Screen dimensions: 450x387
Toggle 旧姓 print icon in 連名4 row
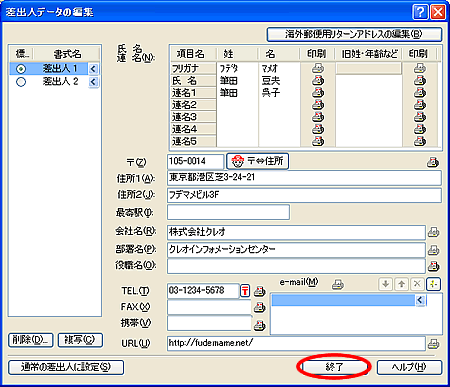420,129
